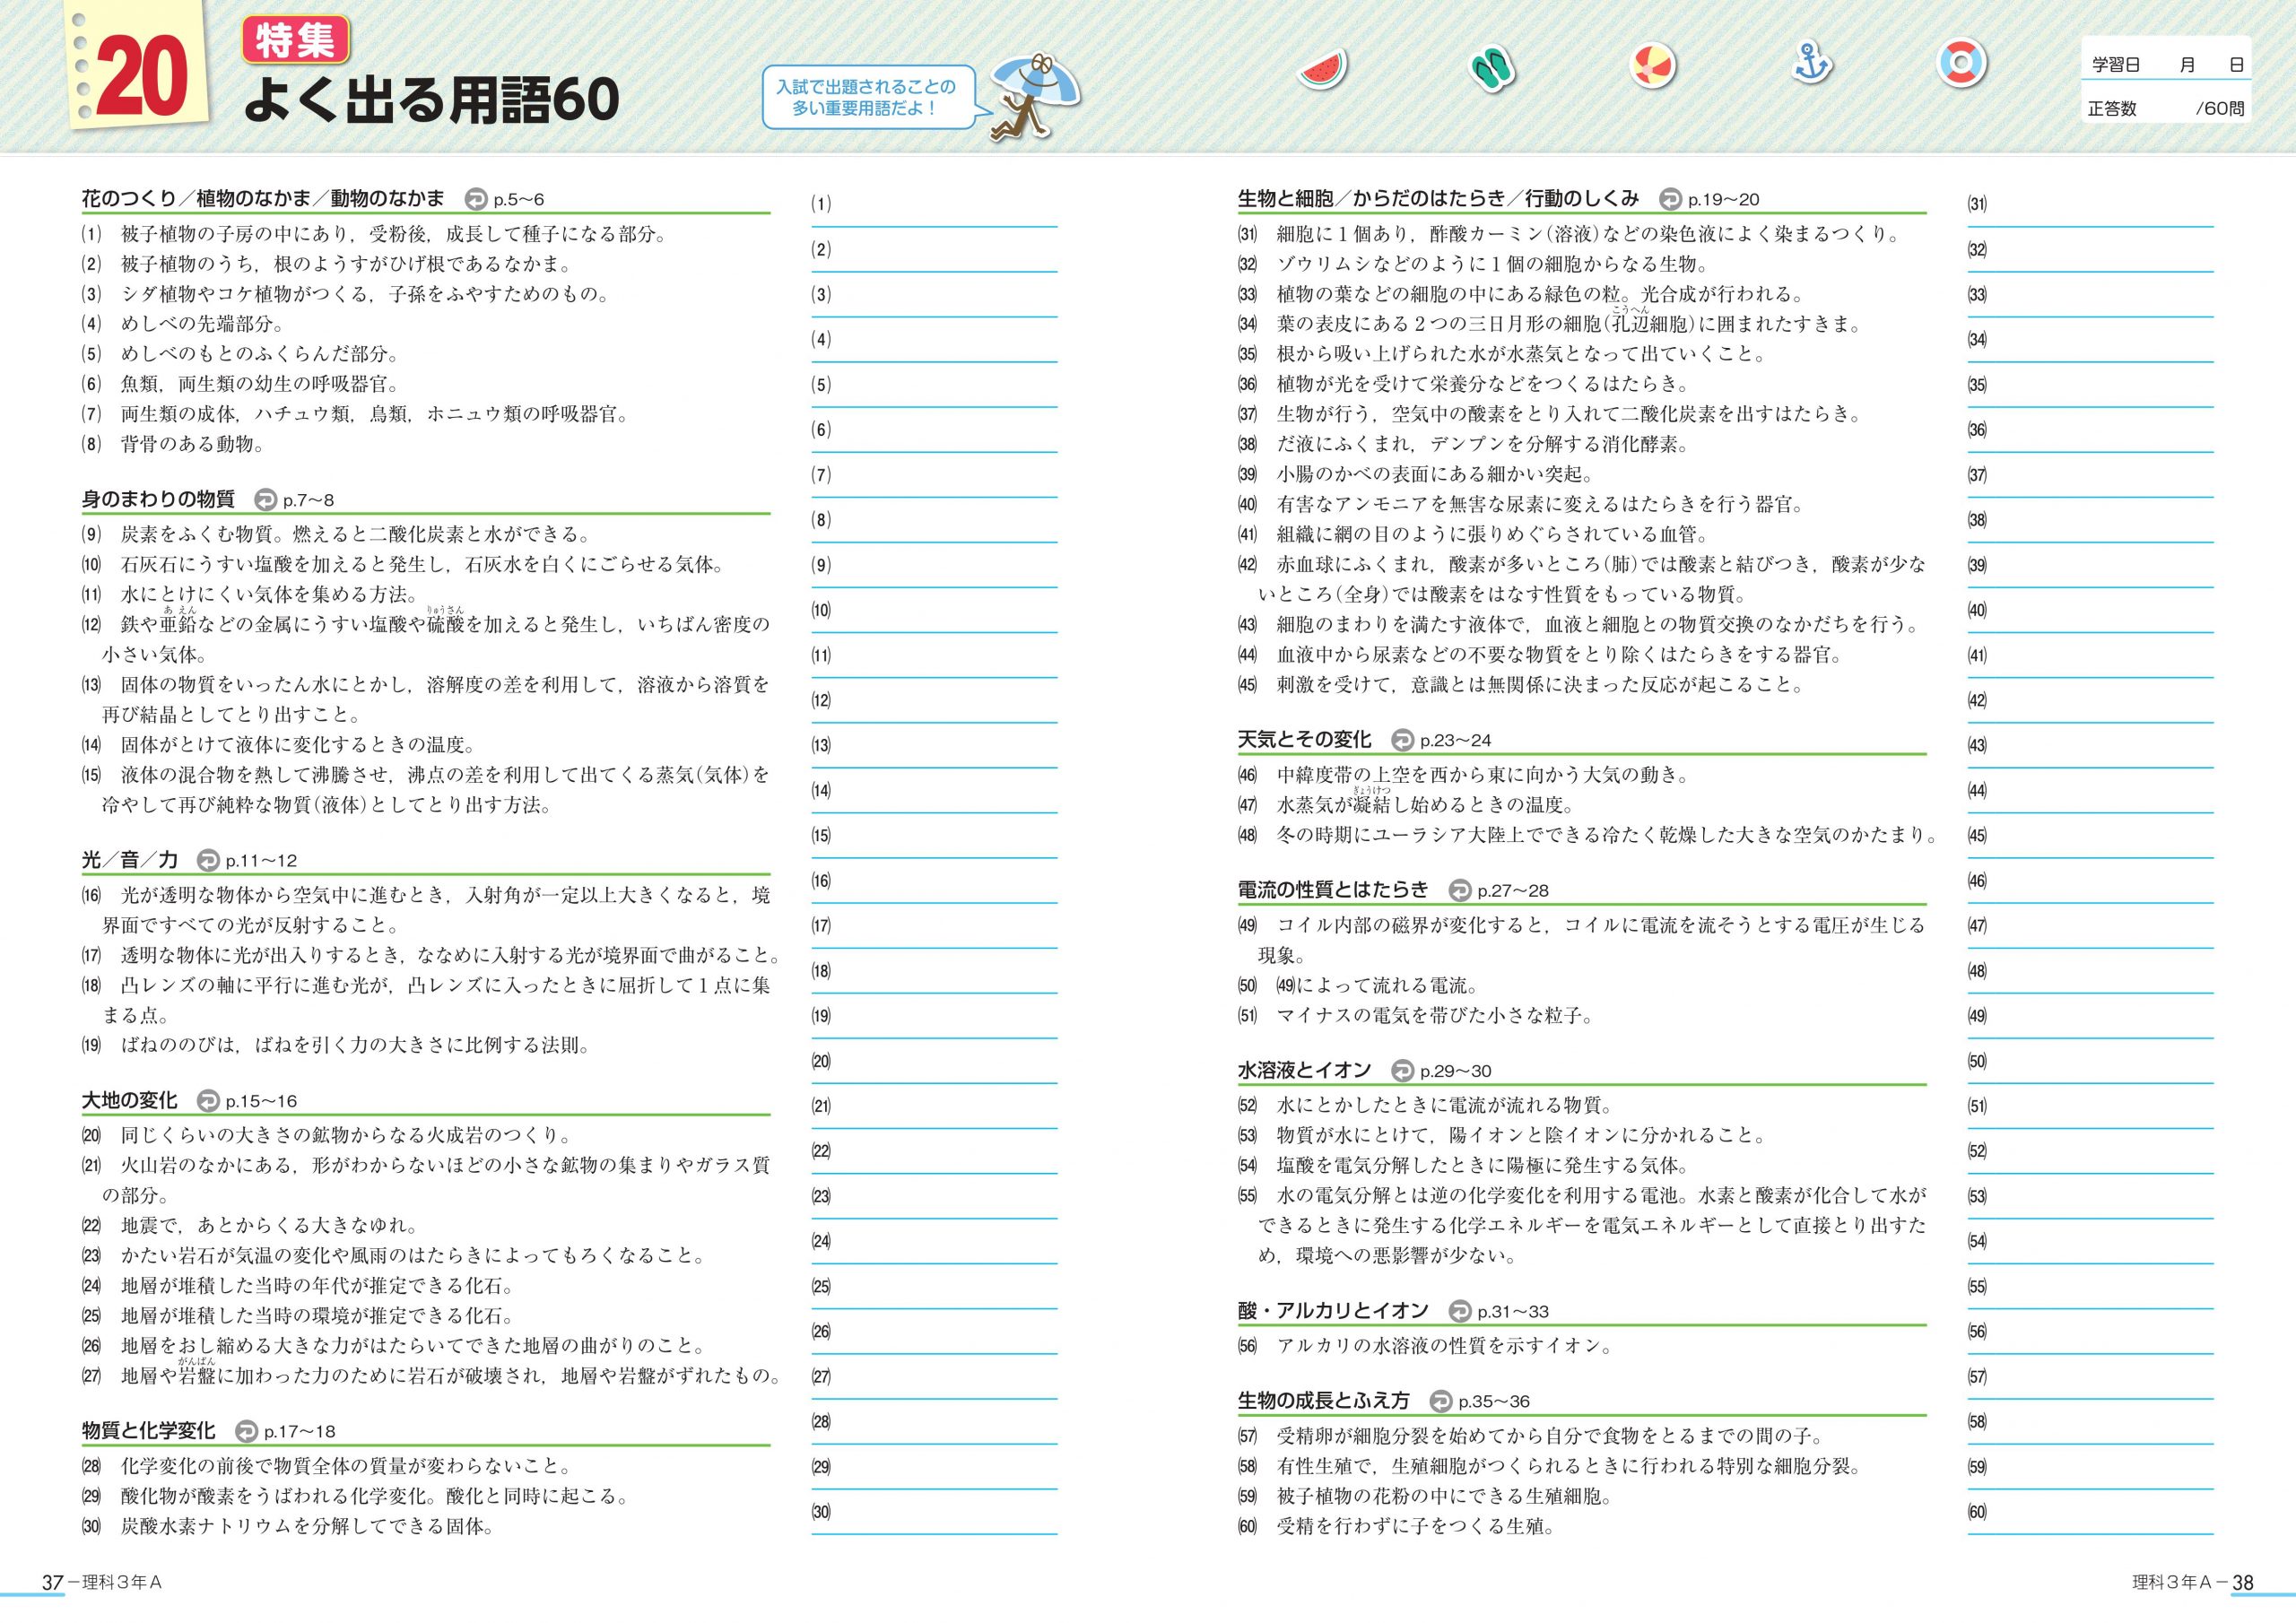Click the reference arrow icon beside p.23~24
The width and height of the screenshot is (2296, 1623).
(x=1403, y=740)
